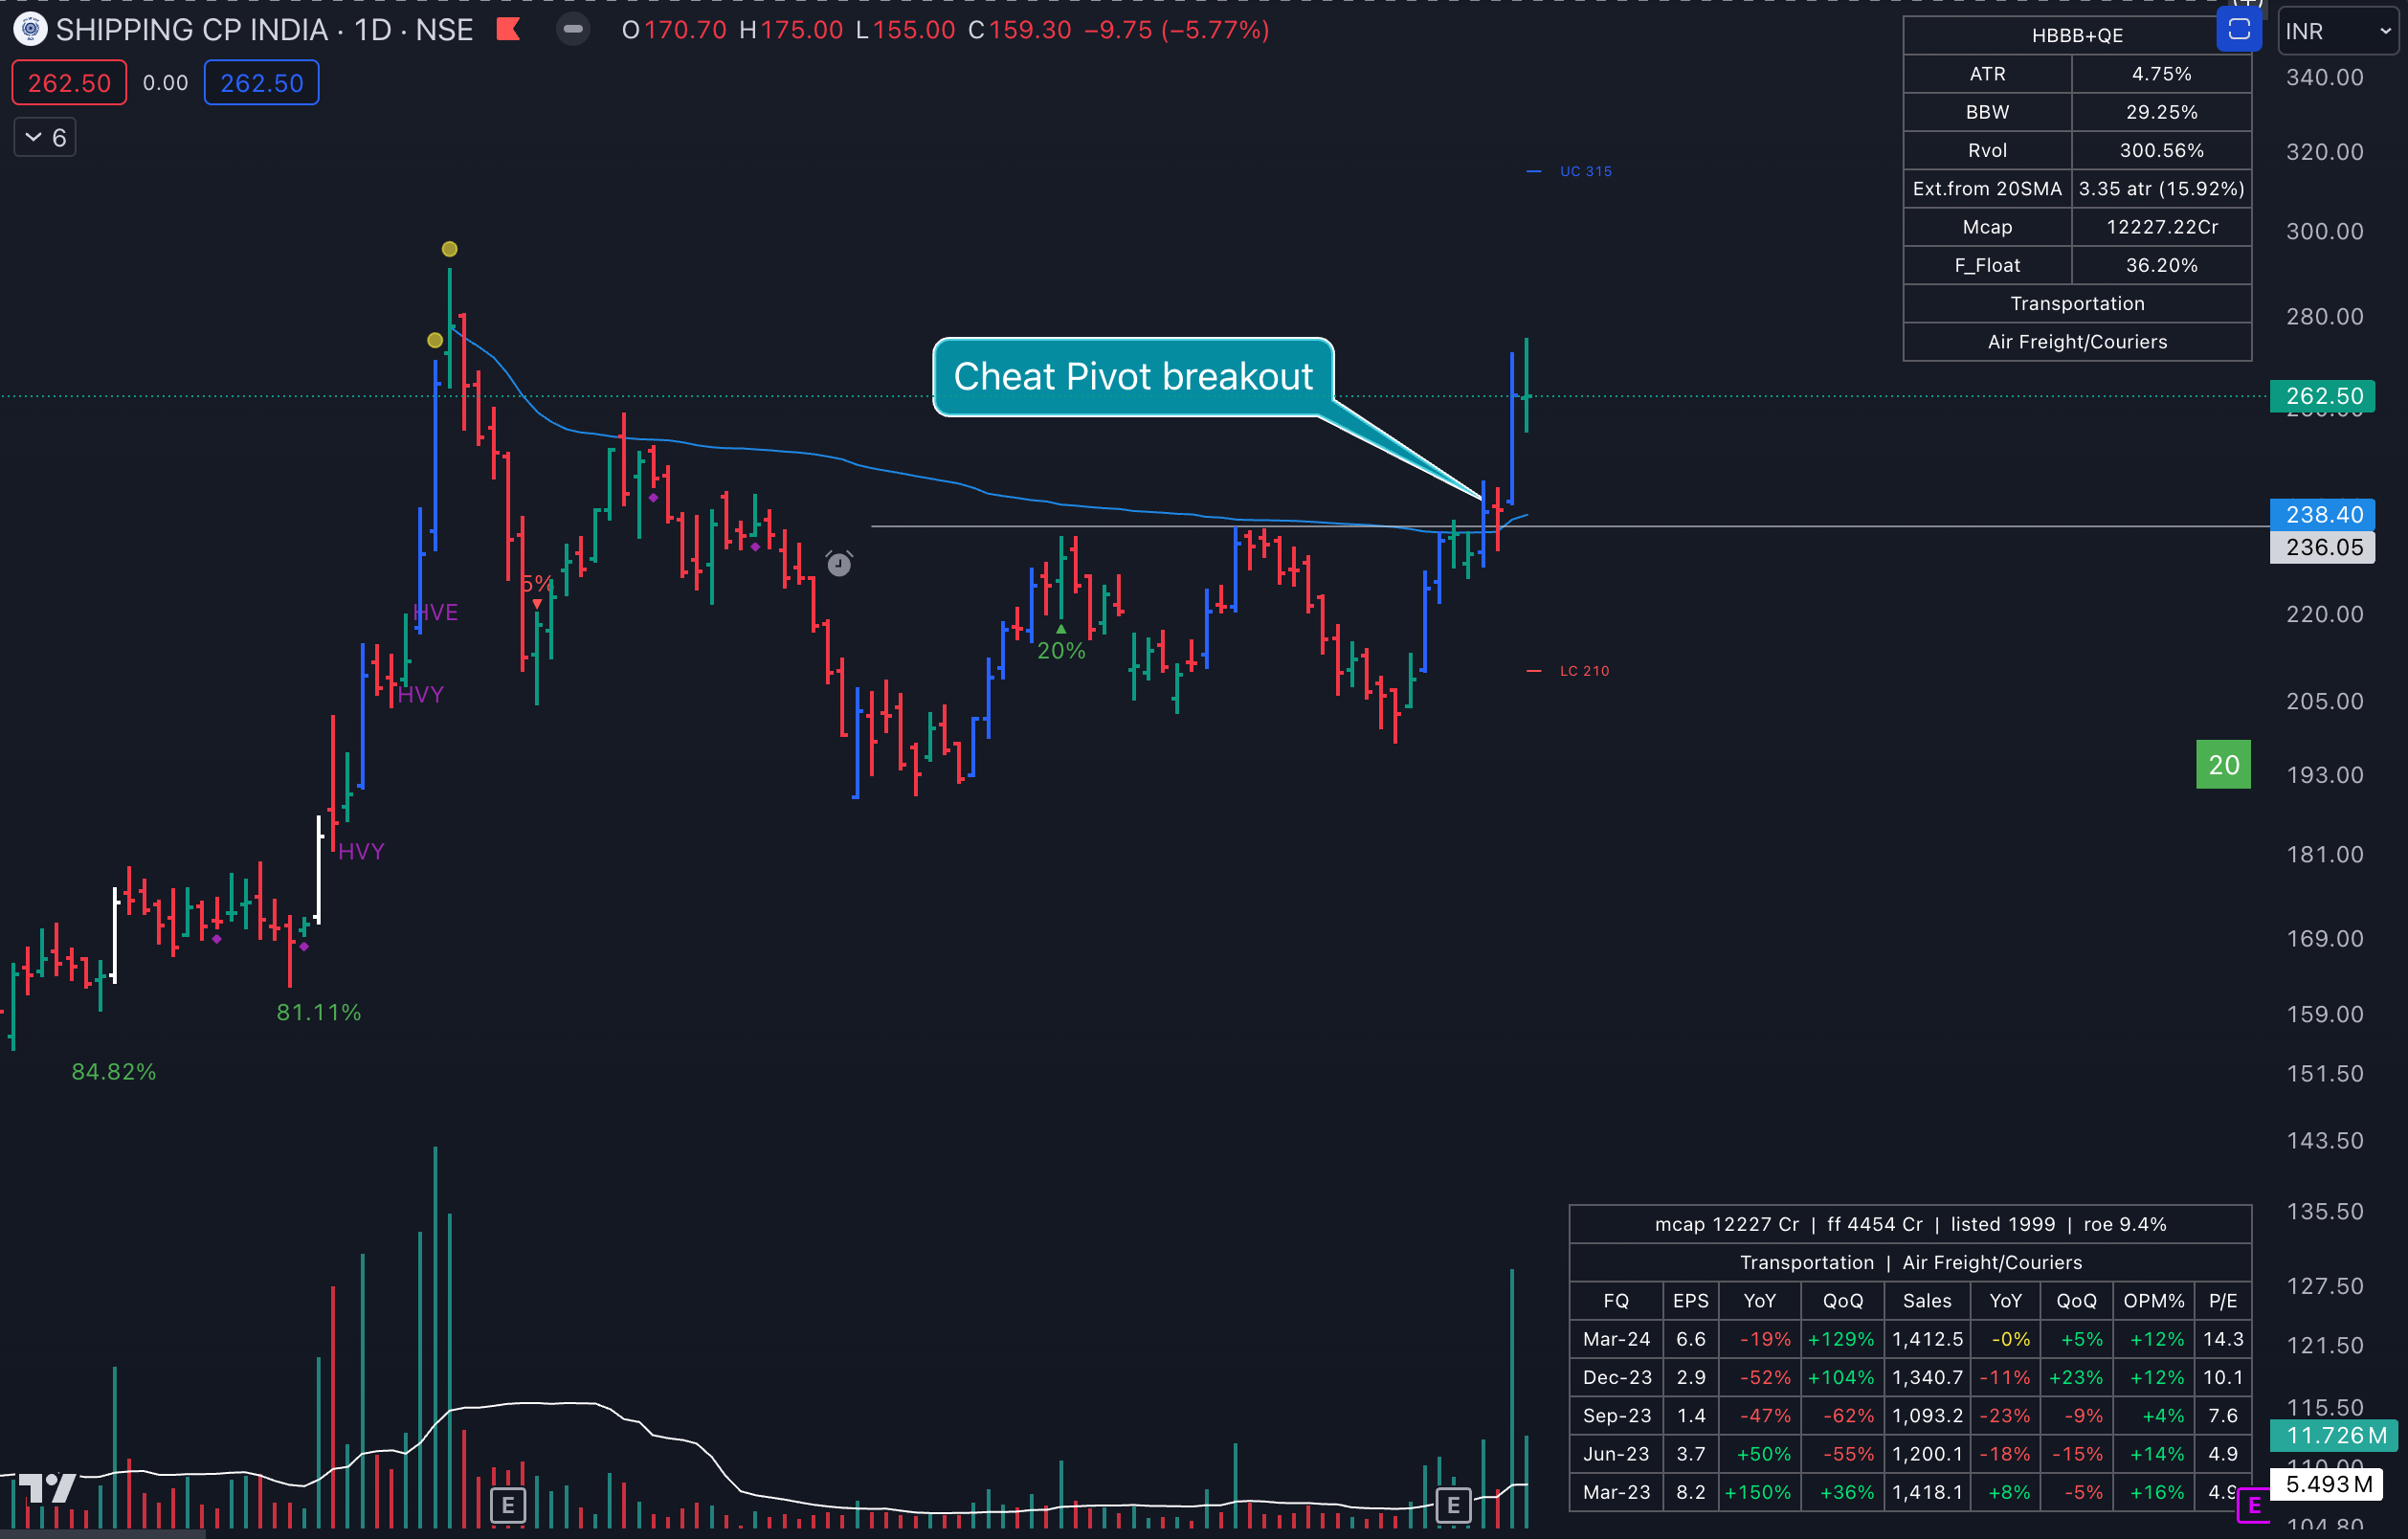Click the E earnings marker on the left timeline

coord(508,1503)
